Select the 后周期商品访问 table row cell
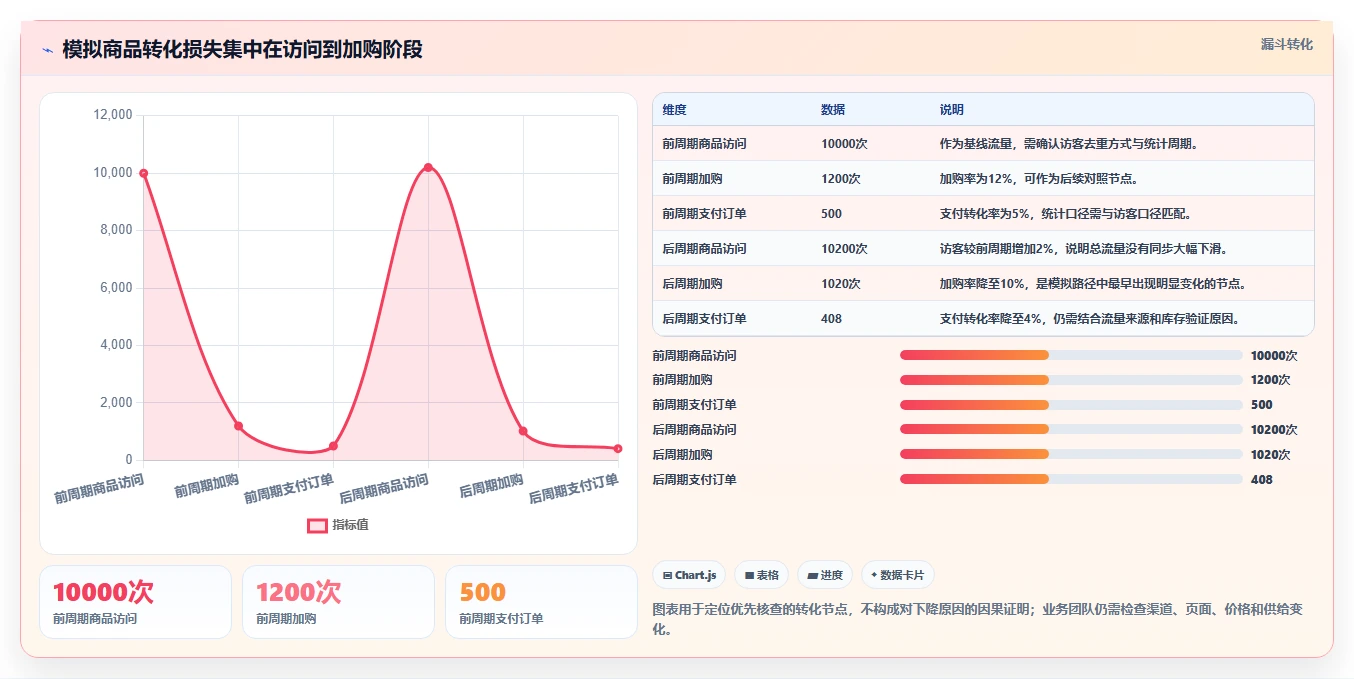 (704, 249)
